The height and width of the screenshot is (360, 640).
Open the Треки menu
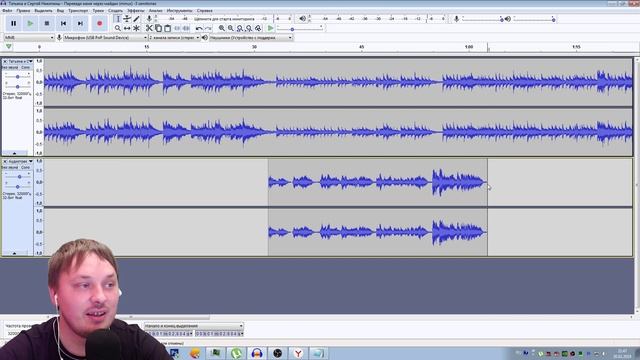[98, 11]
